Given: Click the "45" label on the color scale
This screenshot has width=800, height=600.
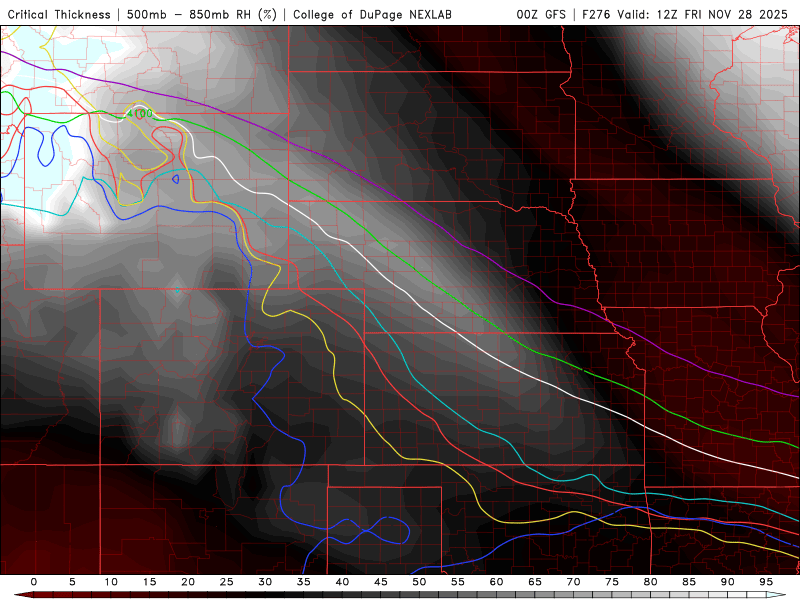Looking at the screenshot, I should pos(381,582).
